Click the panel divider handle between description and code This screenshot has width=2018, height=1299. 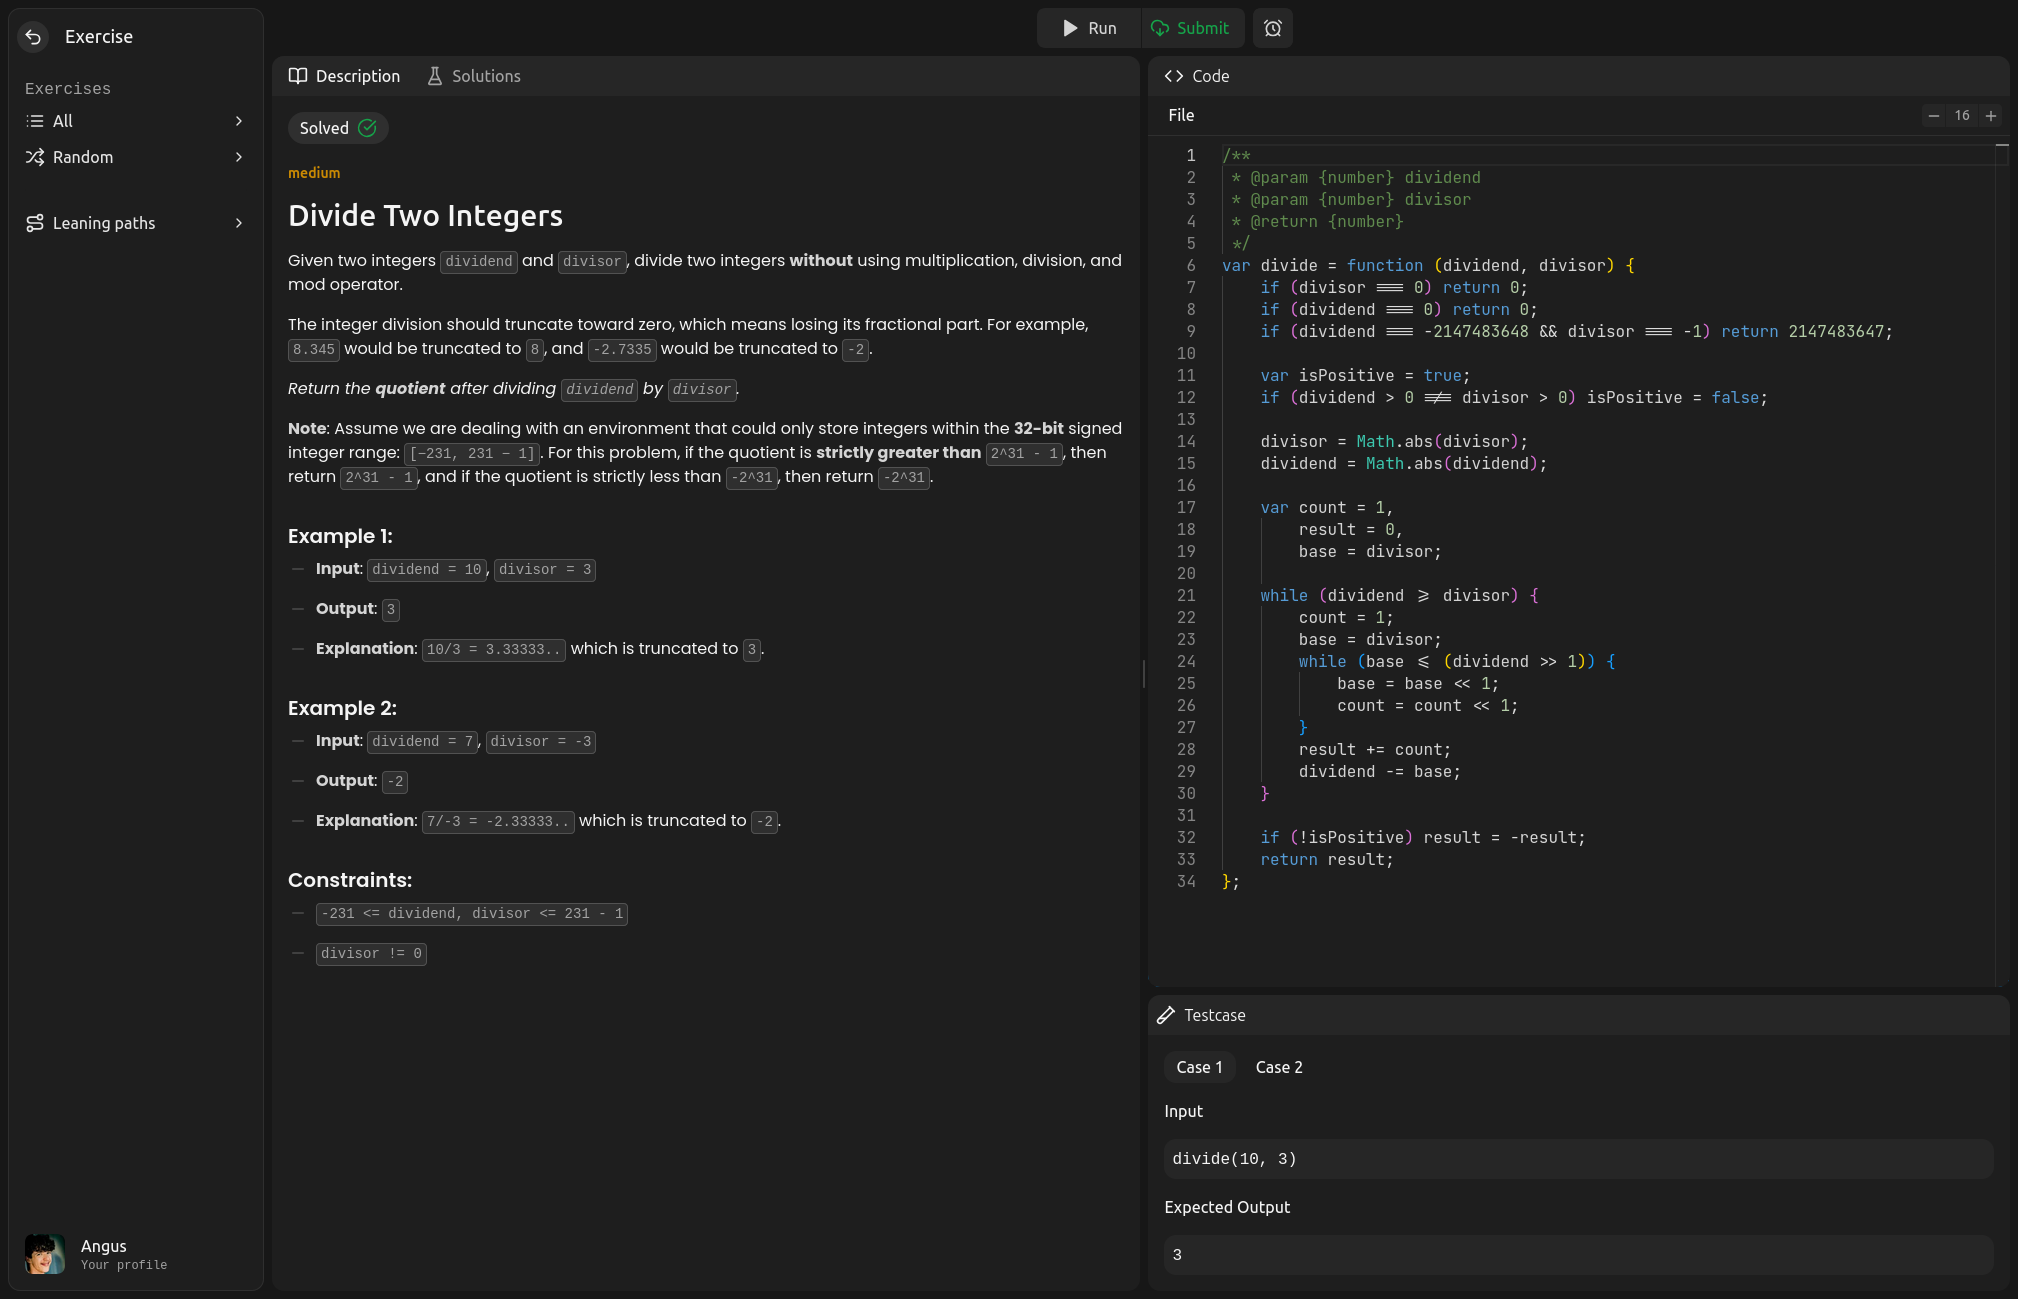[1143, 674]
